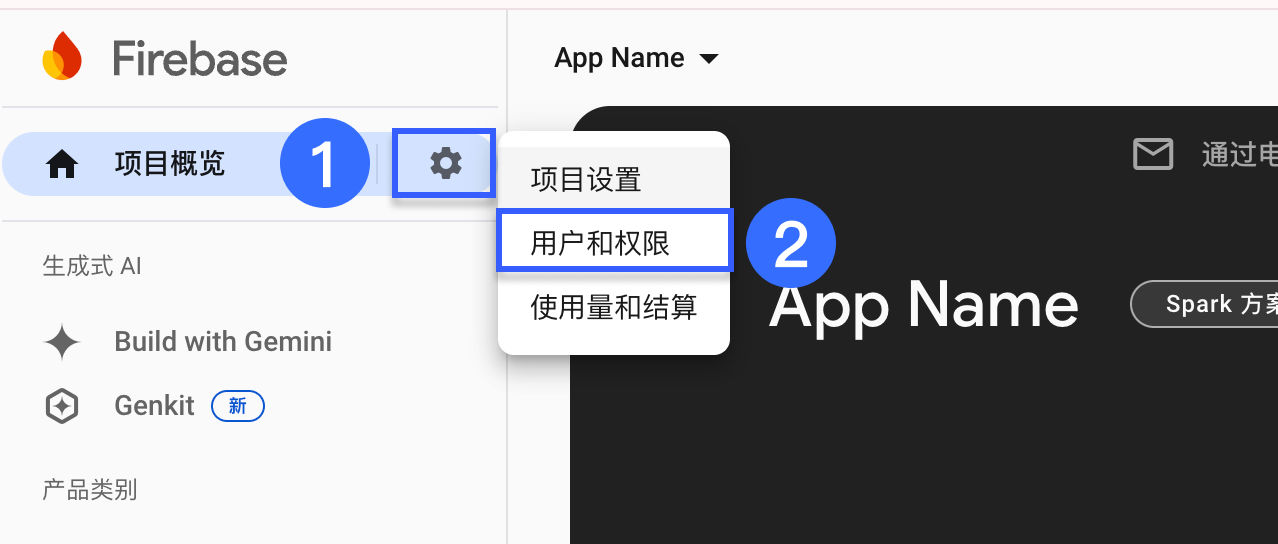Screen dimensions: 1278x544
Task: Click the home icon beside 项目概览
Action: pyautogui.click(x=62, y=164)
